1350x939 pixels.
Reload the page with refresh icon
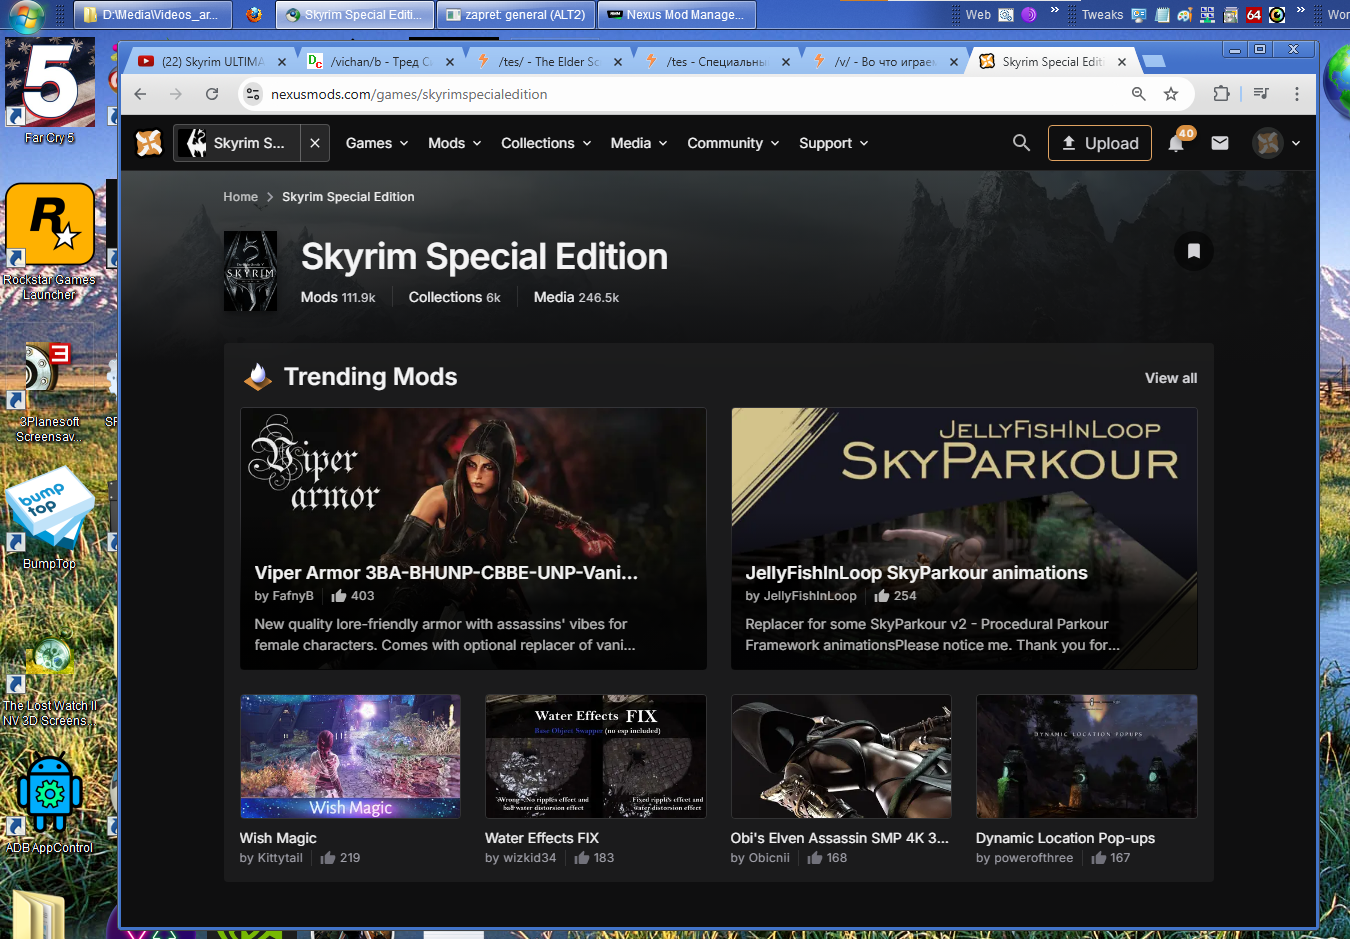pos(212,94)
